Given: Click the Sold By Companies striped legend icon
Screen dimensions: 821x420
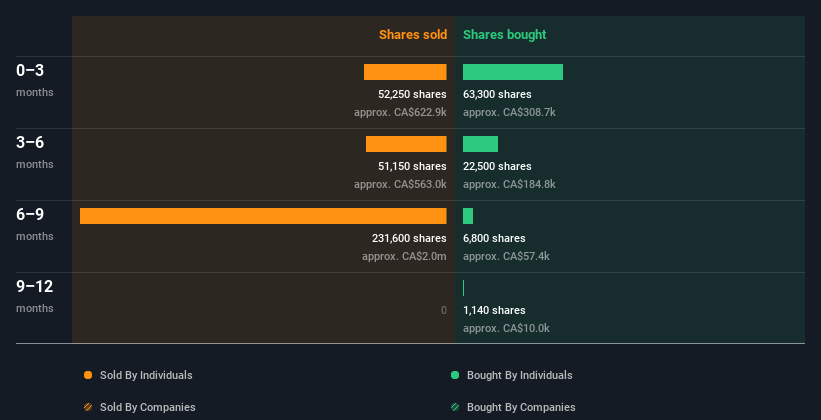Looking at the screenshot, I should click(88, 407).
